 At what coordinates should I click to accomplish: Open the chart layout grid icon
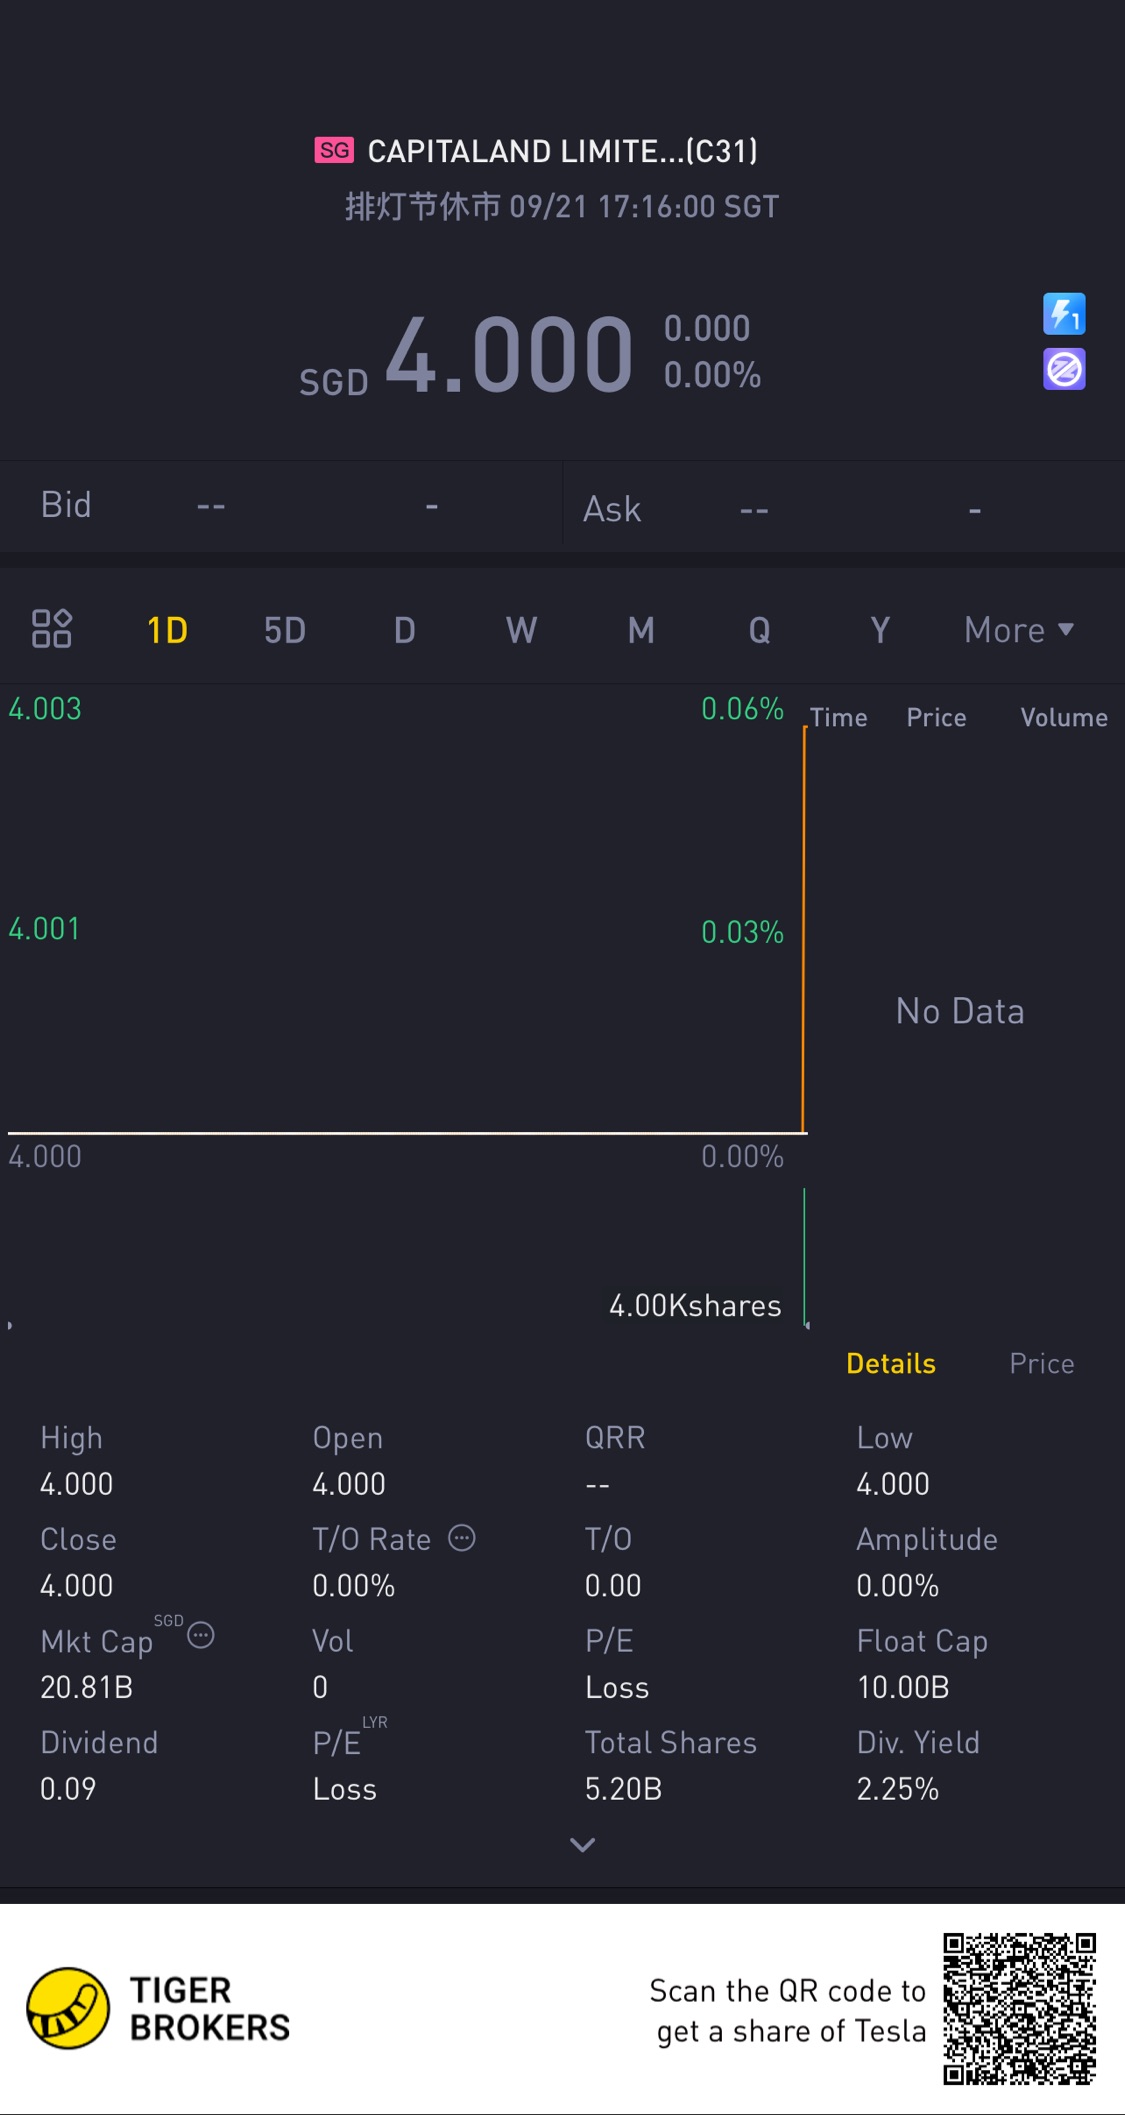click(x=52, y=629)
